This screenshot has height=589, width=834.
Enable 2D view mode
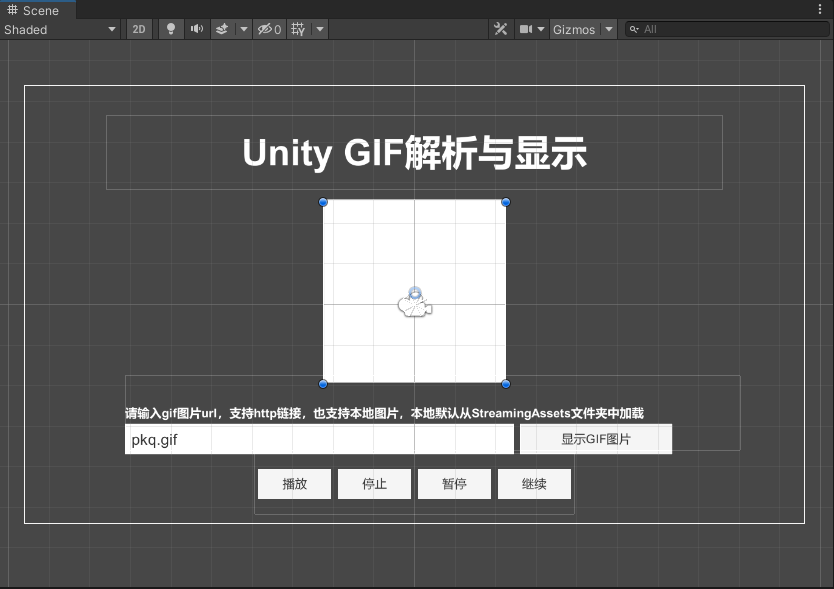(138, 29)
